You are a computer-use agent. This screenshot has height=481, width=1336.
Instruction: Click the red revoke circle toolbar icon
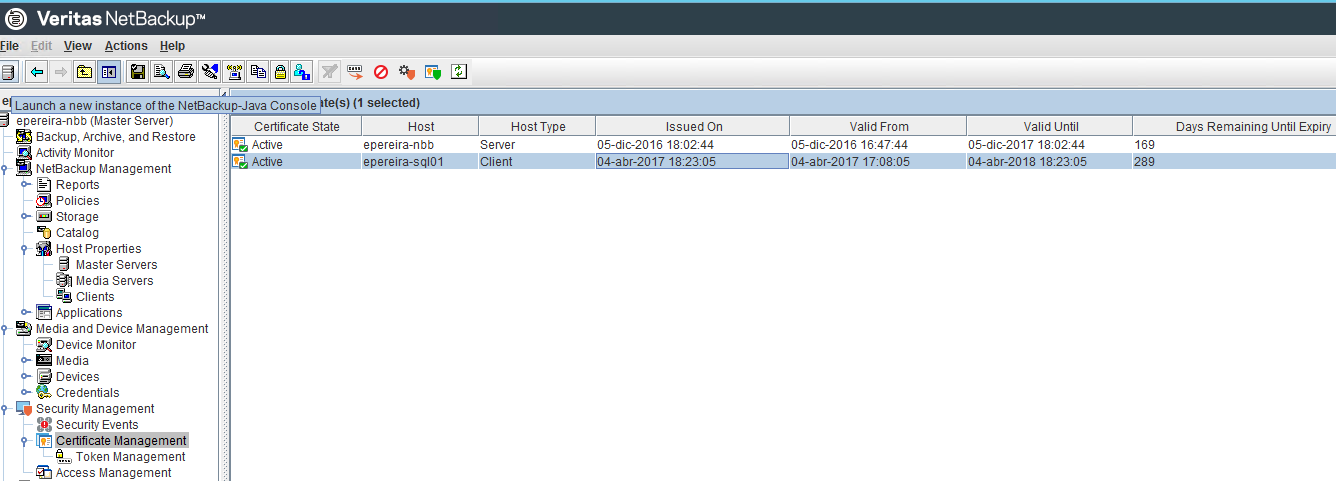click(381, 72)
